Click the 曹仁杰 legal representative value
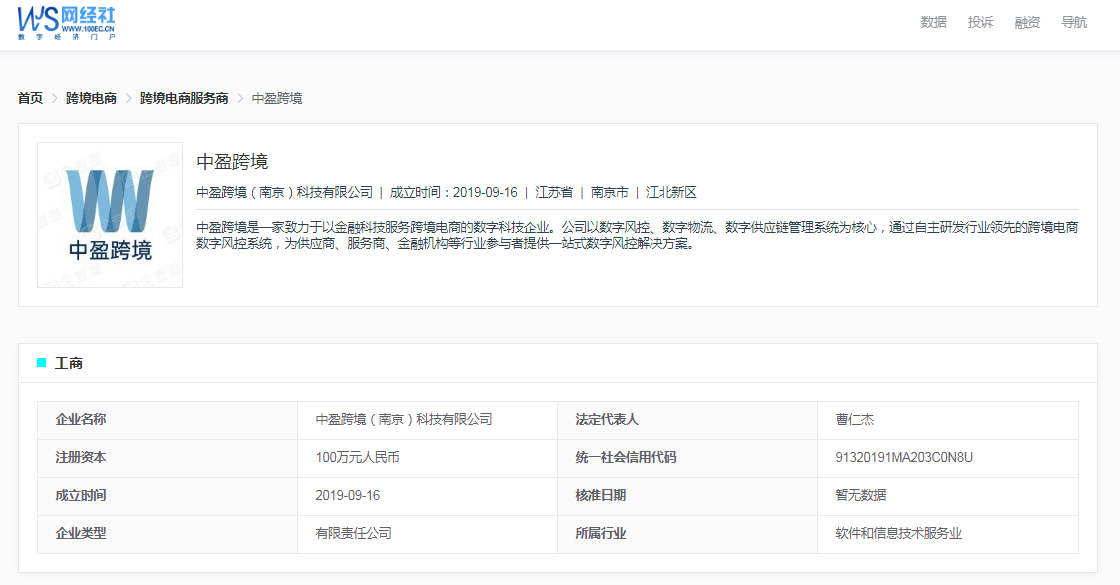The image size is (1120, 585). tap(855, 419)
